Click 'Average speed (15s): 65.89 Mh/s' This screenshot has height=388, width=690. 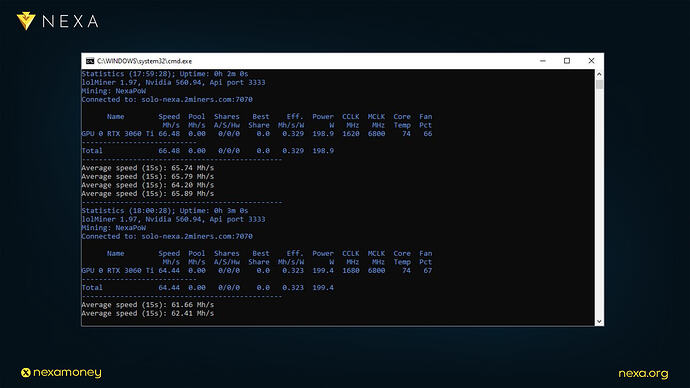coord(147,194)
